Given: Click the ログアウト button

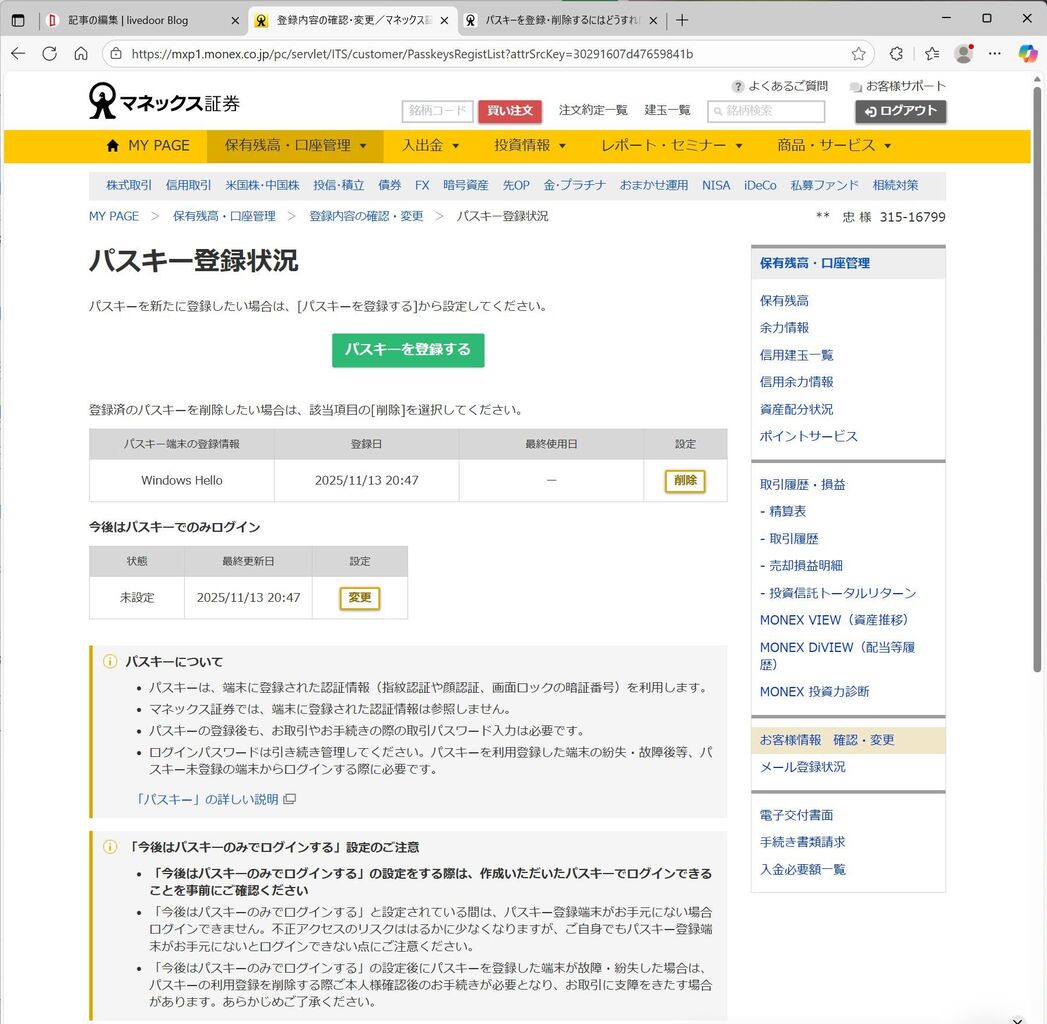Looking at the screenshot, I should pos(901,111).
